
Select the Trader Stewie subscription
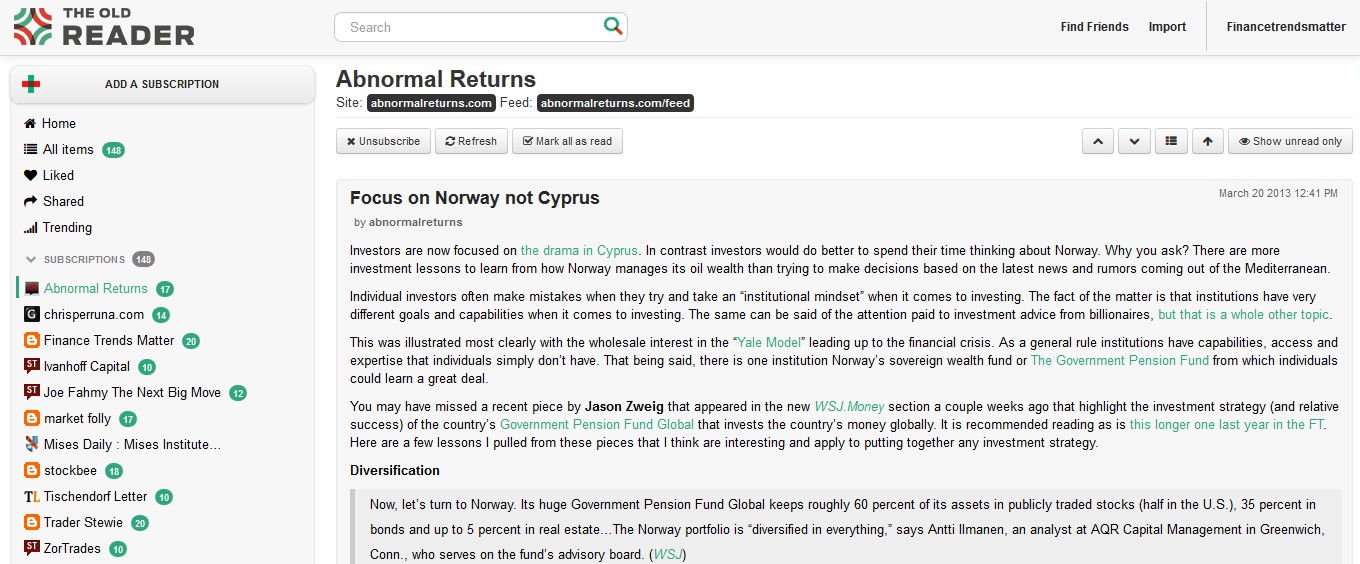84,522
